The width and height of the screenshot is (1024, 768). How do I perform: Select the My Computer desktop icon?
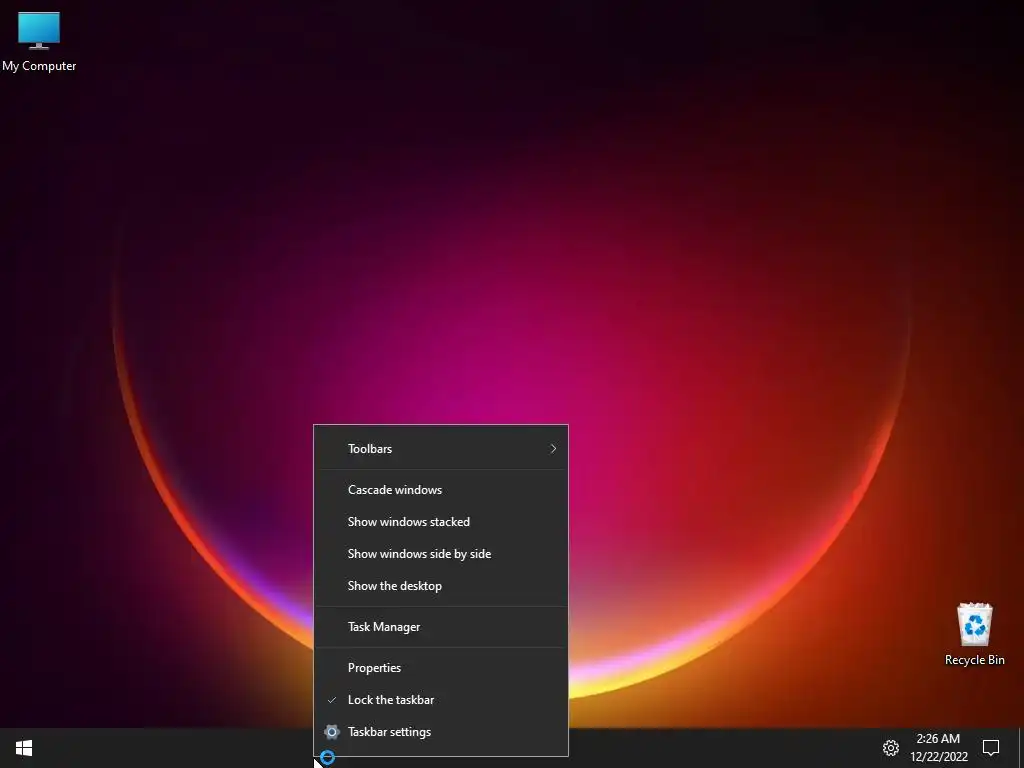coord(39,42)
